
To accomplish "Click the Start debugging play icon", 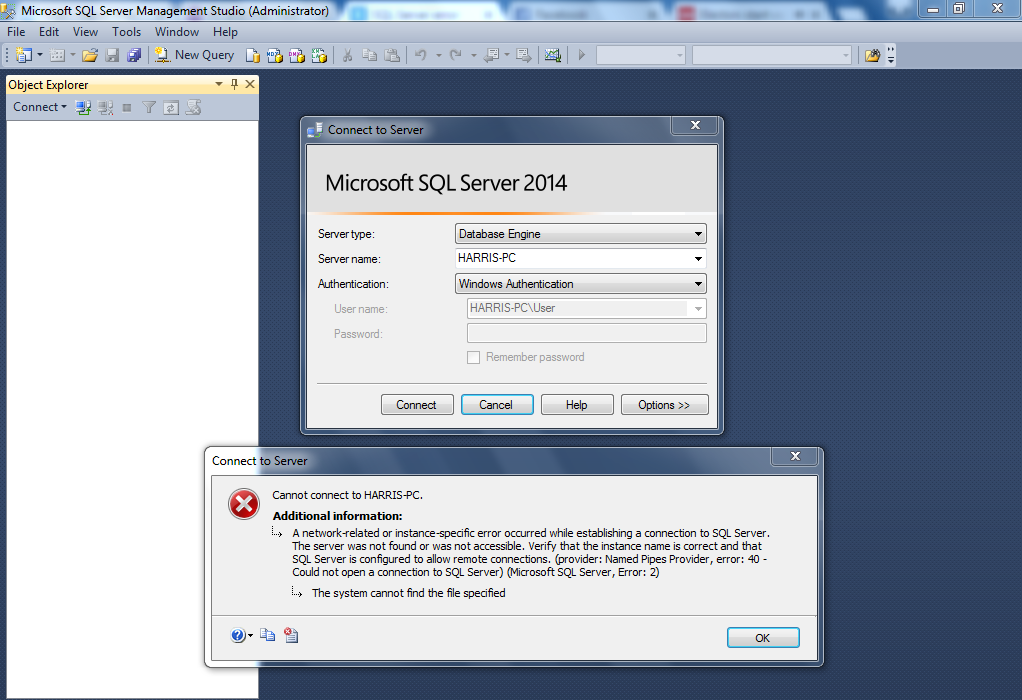I will click(582, 55).
